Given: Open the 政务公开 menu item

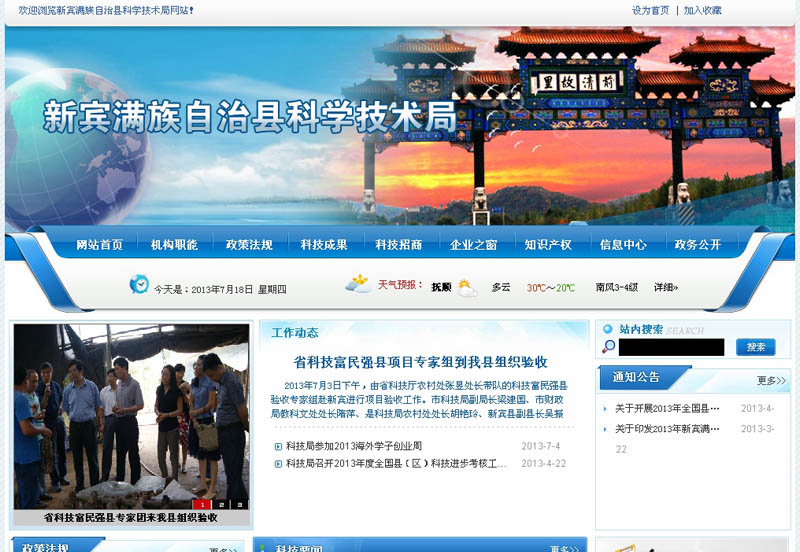Looking at the screenshot, I should pyautogui.click(x=698, y=245).
